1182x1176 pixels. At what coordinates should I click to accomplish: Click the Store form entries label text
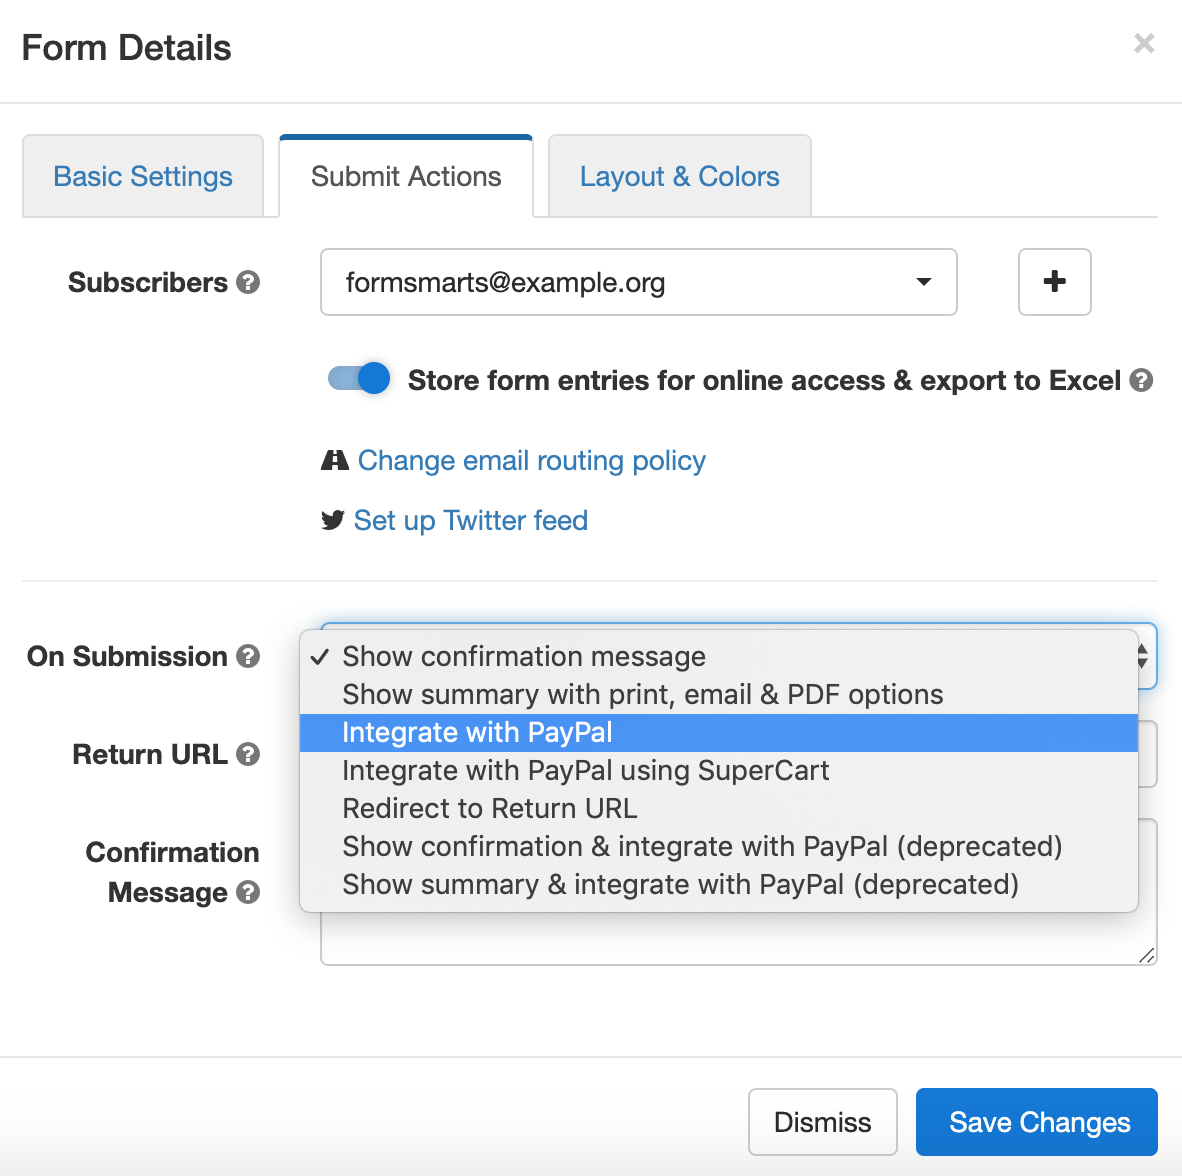tap(764, 381)
